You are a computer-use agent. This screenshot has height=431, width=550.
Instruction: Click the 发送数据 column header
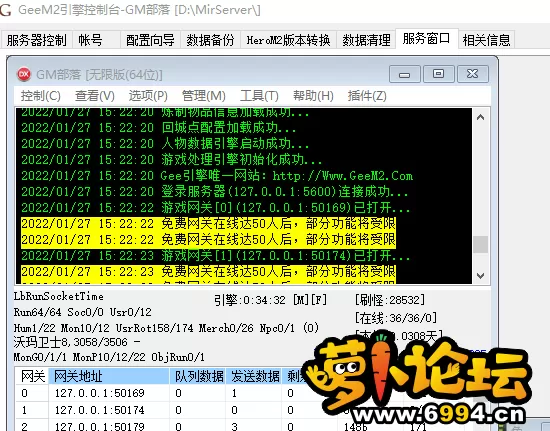[254, 376]
